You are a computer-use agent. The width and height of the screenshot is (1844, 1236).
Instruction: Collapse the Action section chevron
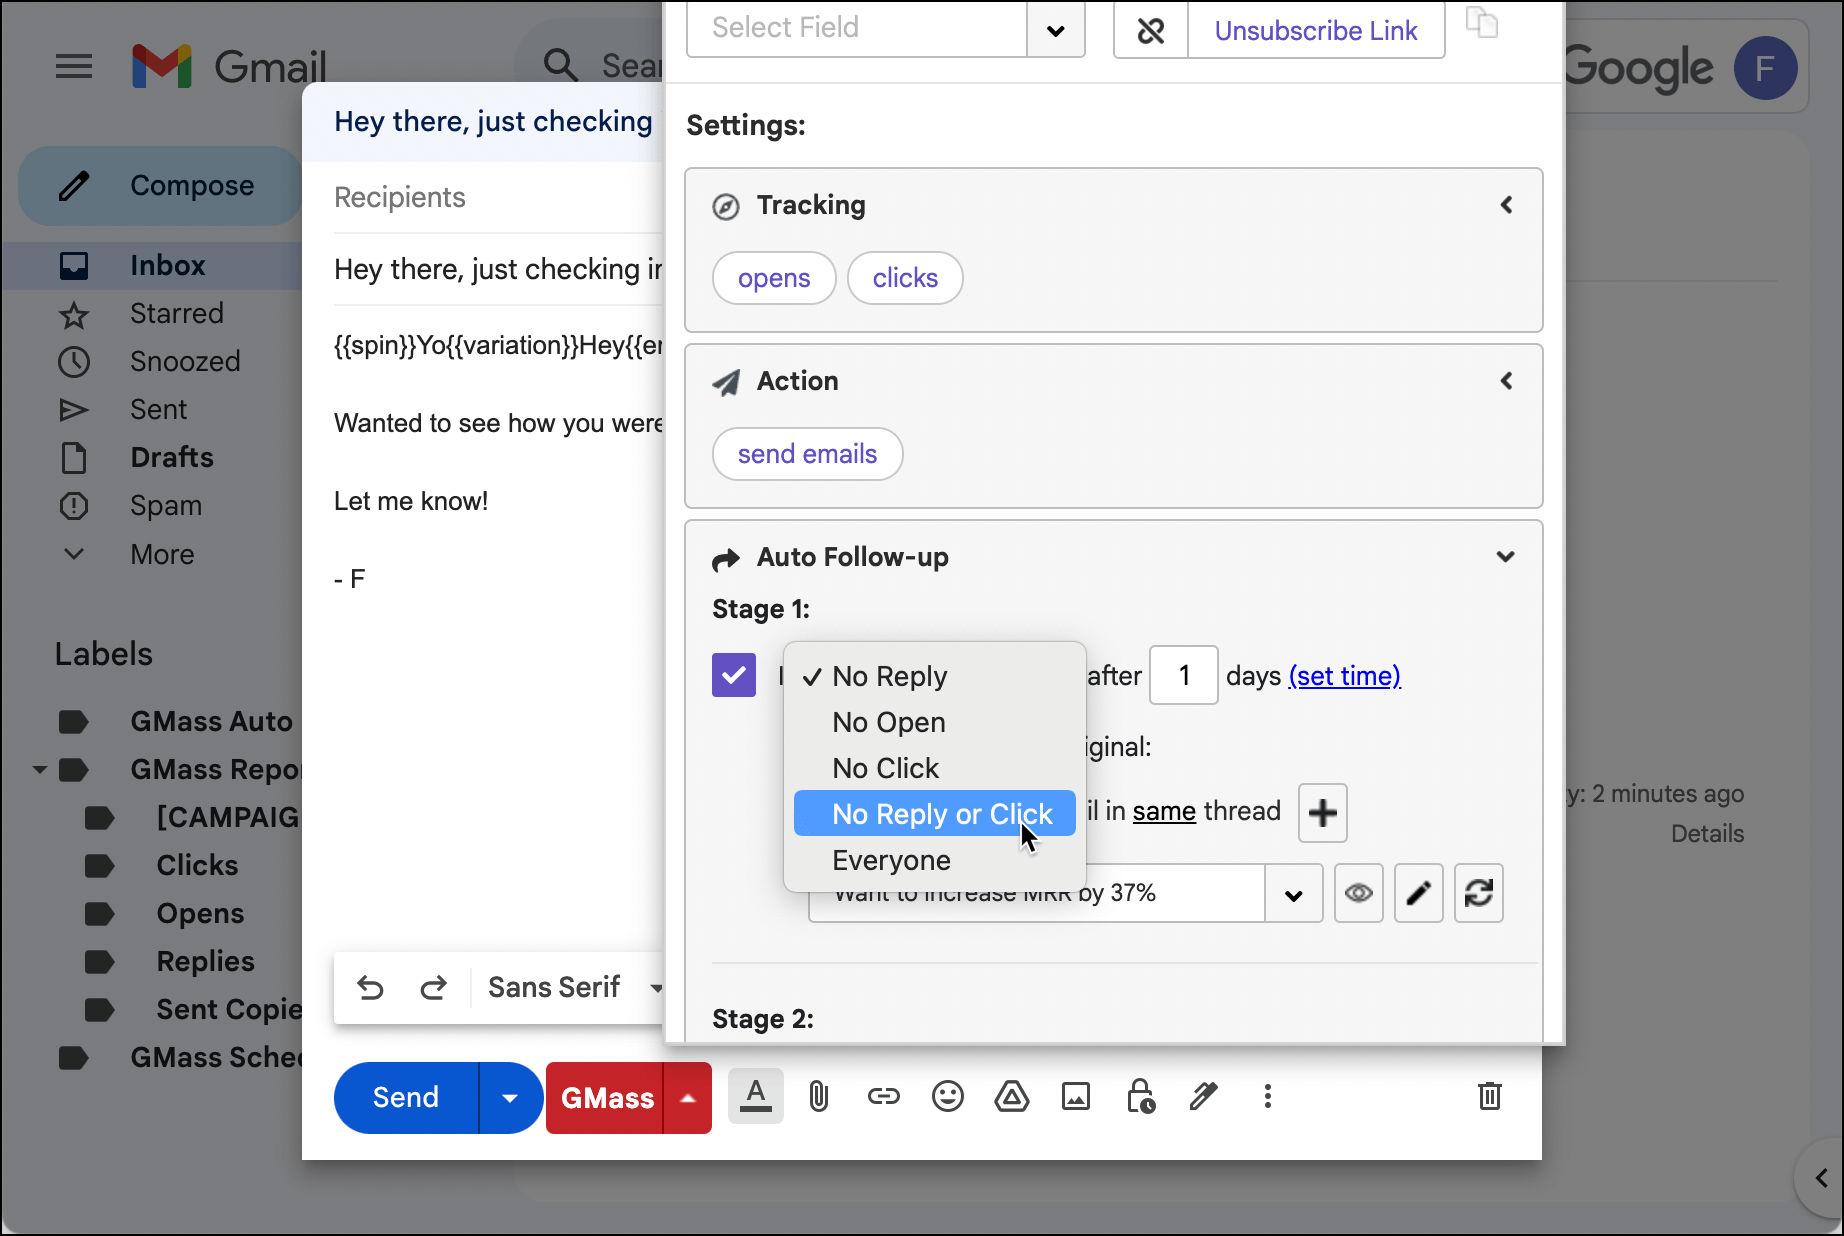tap(1506, 381)
